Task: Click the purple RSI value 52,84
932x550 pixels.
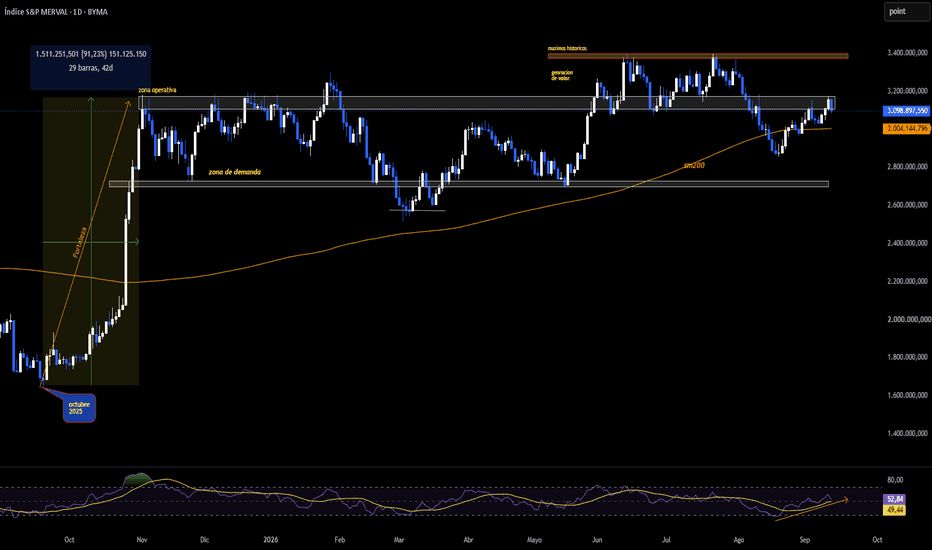Action: coord(895,499)
